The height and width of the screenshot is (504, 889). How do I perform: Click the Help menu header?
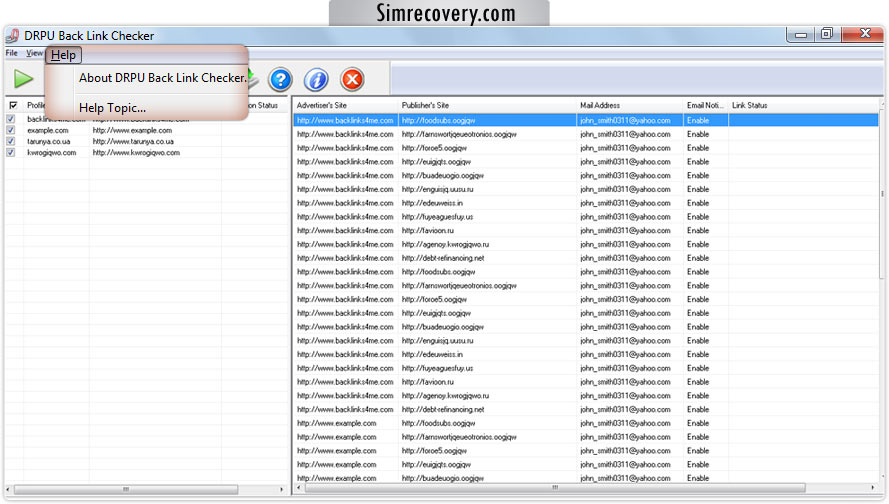63,55
